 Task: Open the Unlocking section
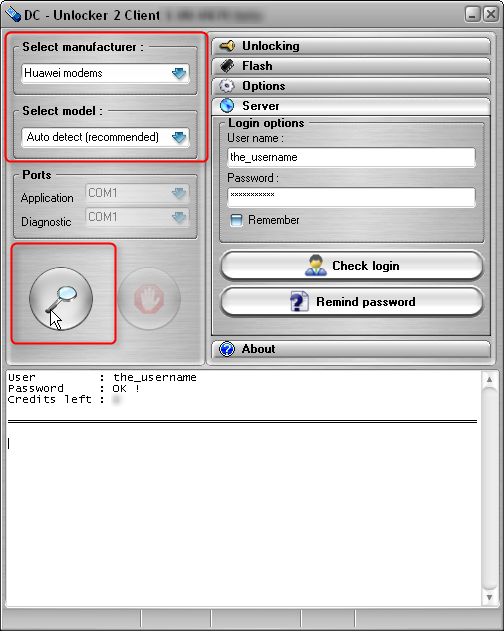point(351,46)
